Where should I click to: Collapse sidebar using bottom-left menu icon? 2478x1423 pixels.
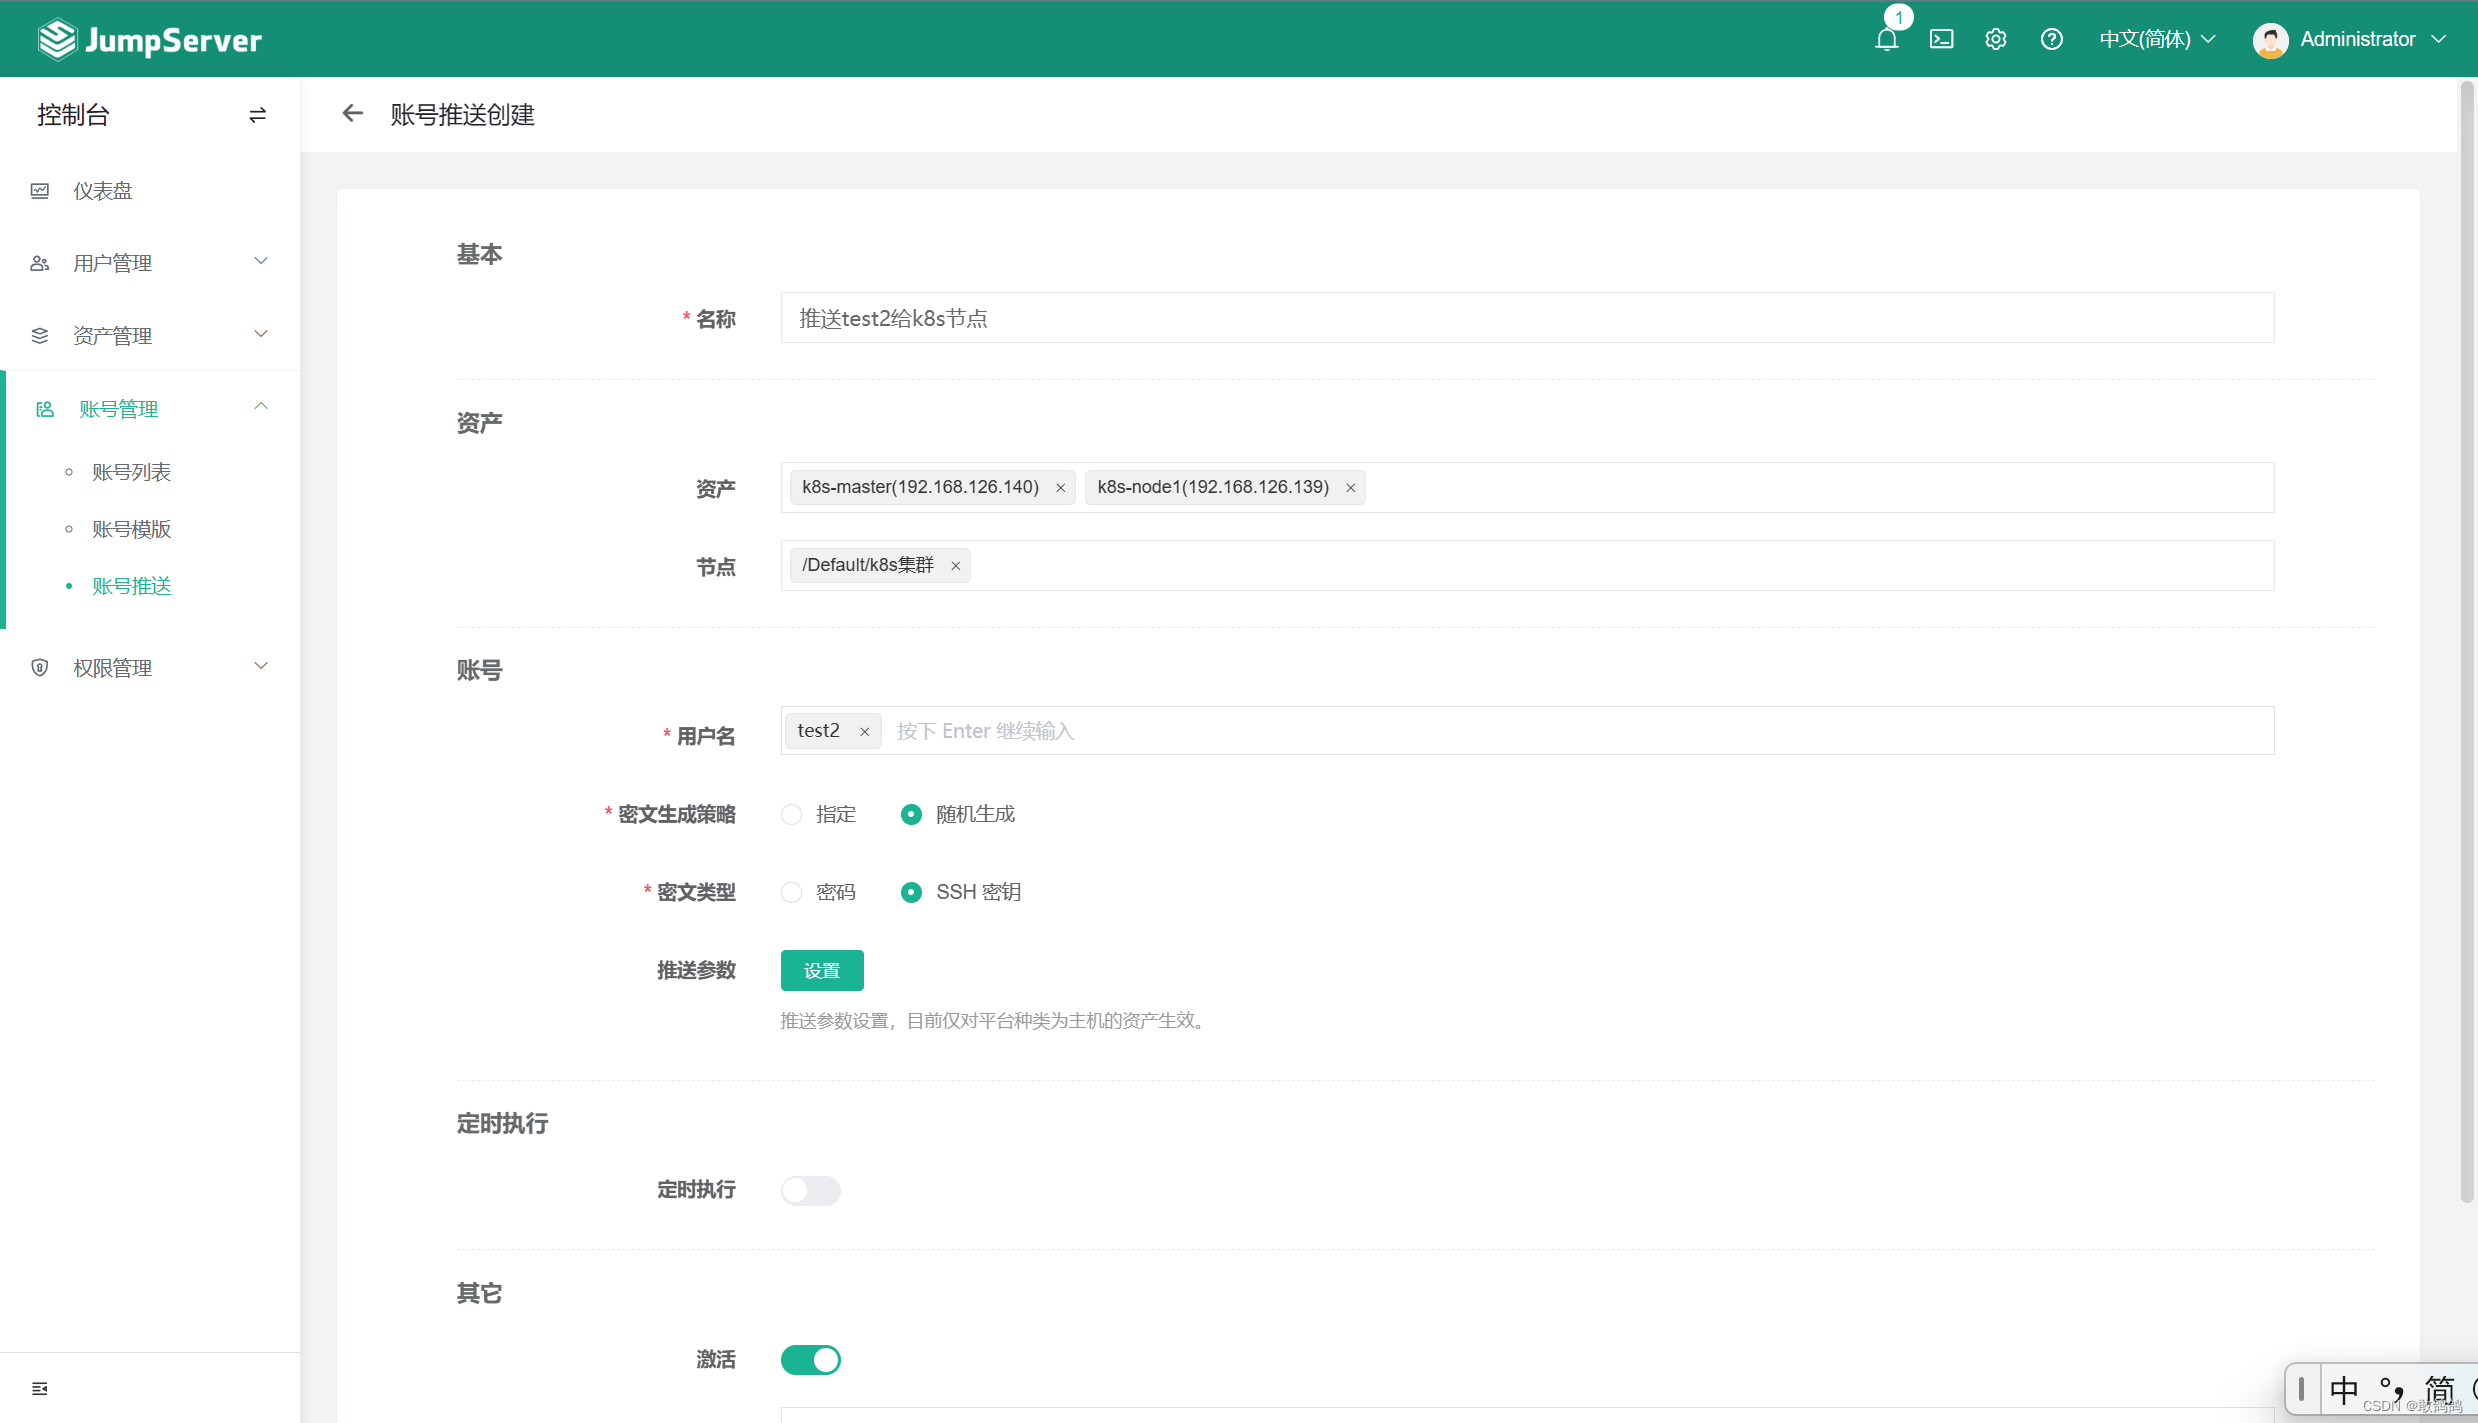[x=40, y=1388]
